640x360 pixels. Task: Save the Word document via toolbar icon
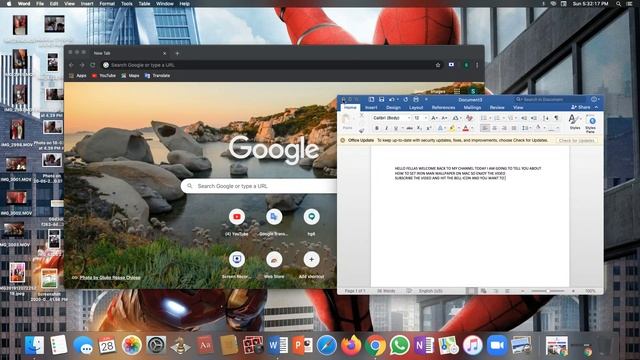pyautogui.click(x=381, y=99)
